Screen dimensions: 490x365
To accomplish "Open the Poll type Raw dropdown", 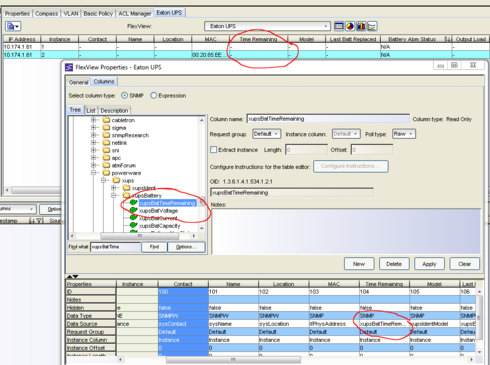I will 404,134.
